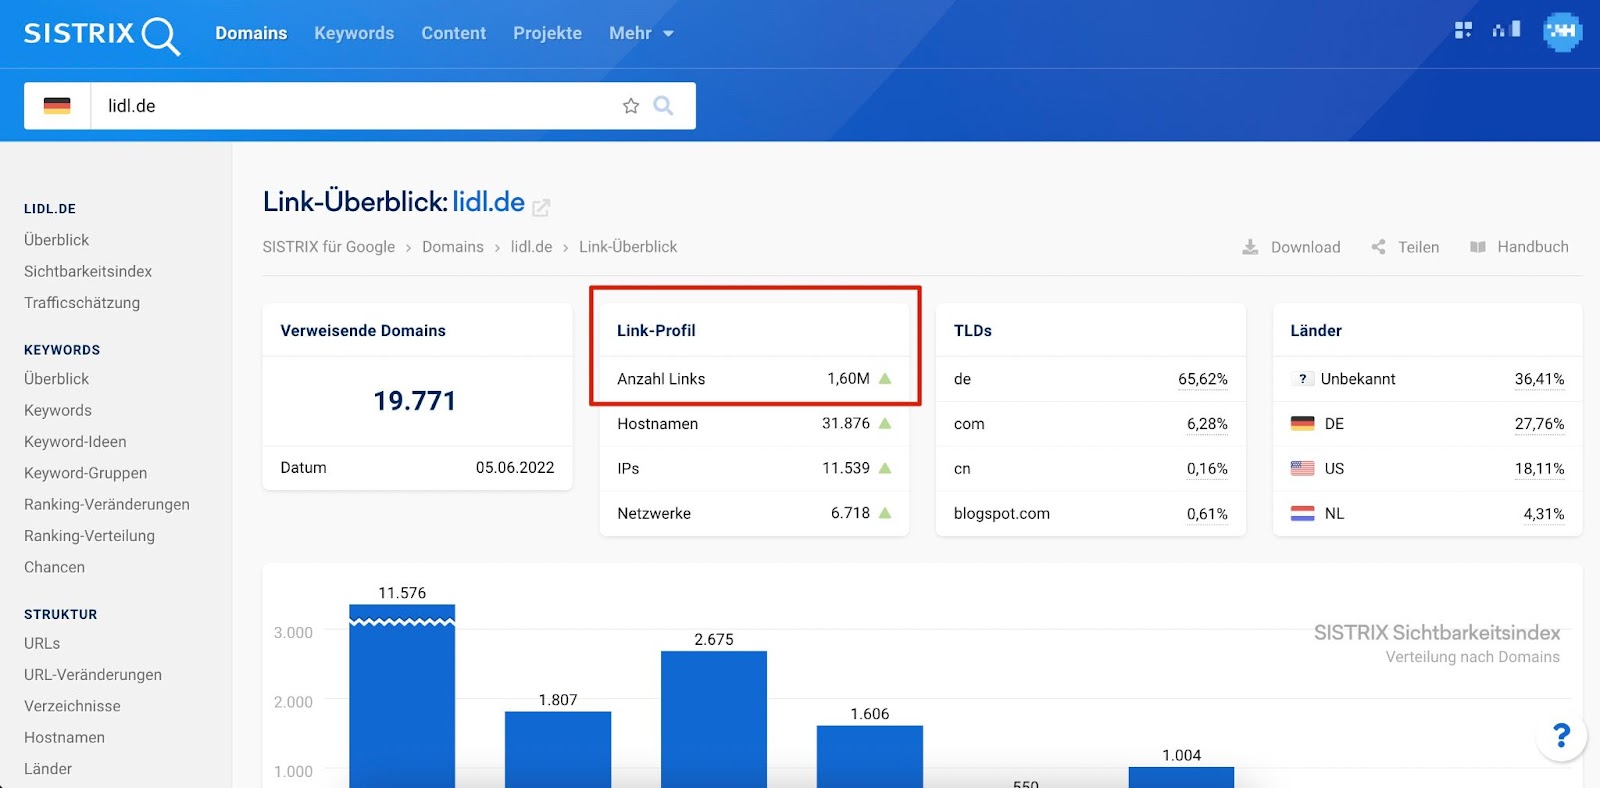The width and height of the screenshot is (1600, 788).
Task: Click the green arrow next to Netzwerke
Action: coord(885,512)
